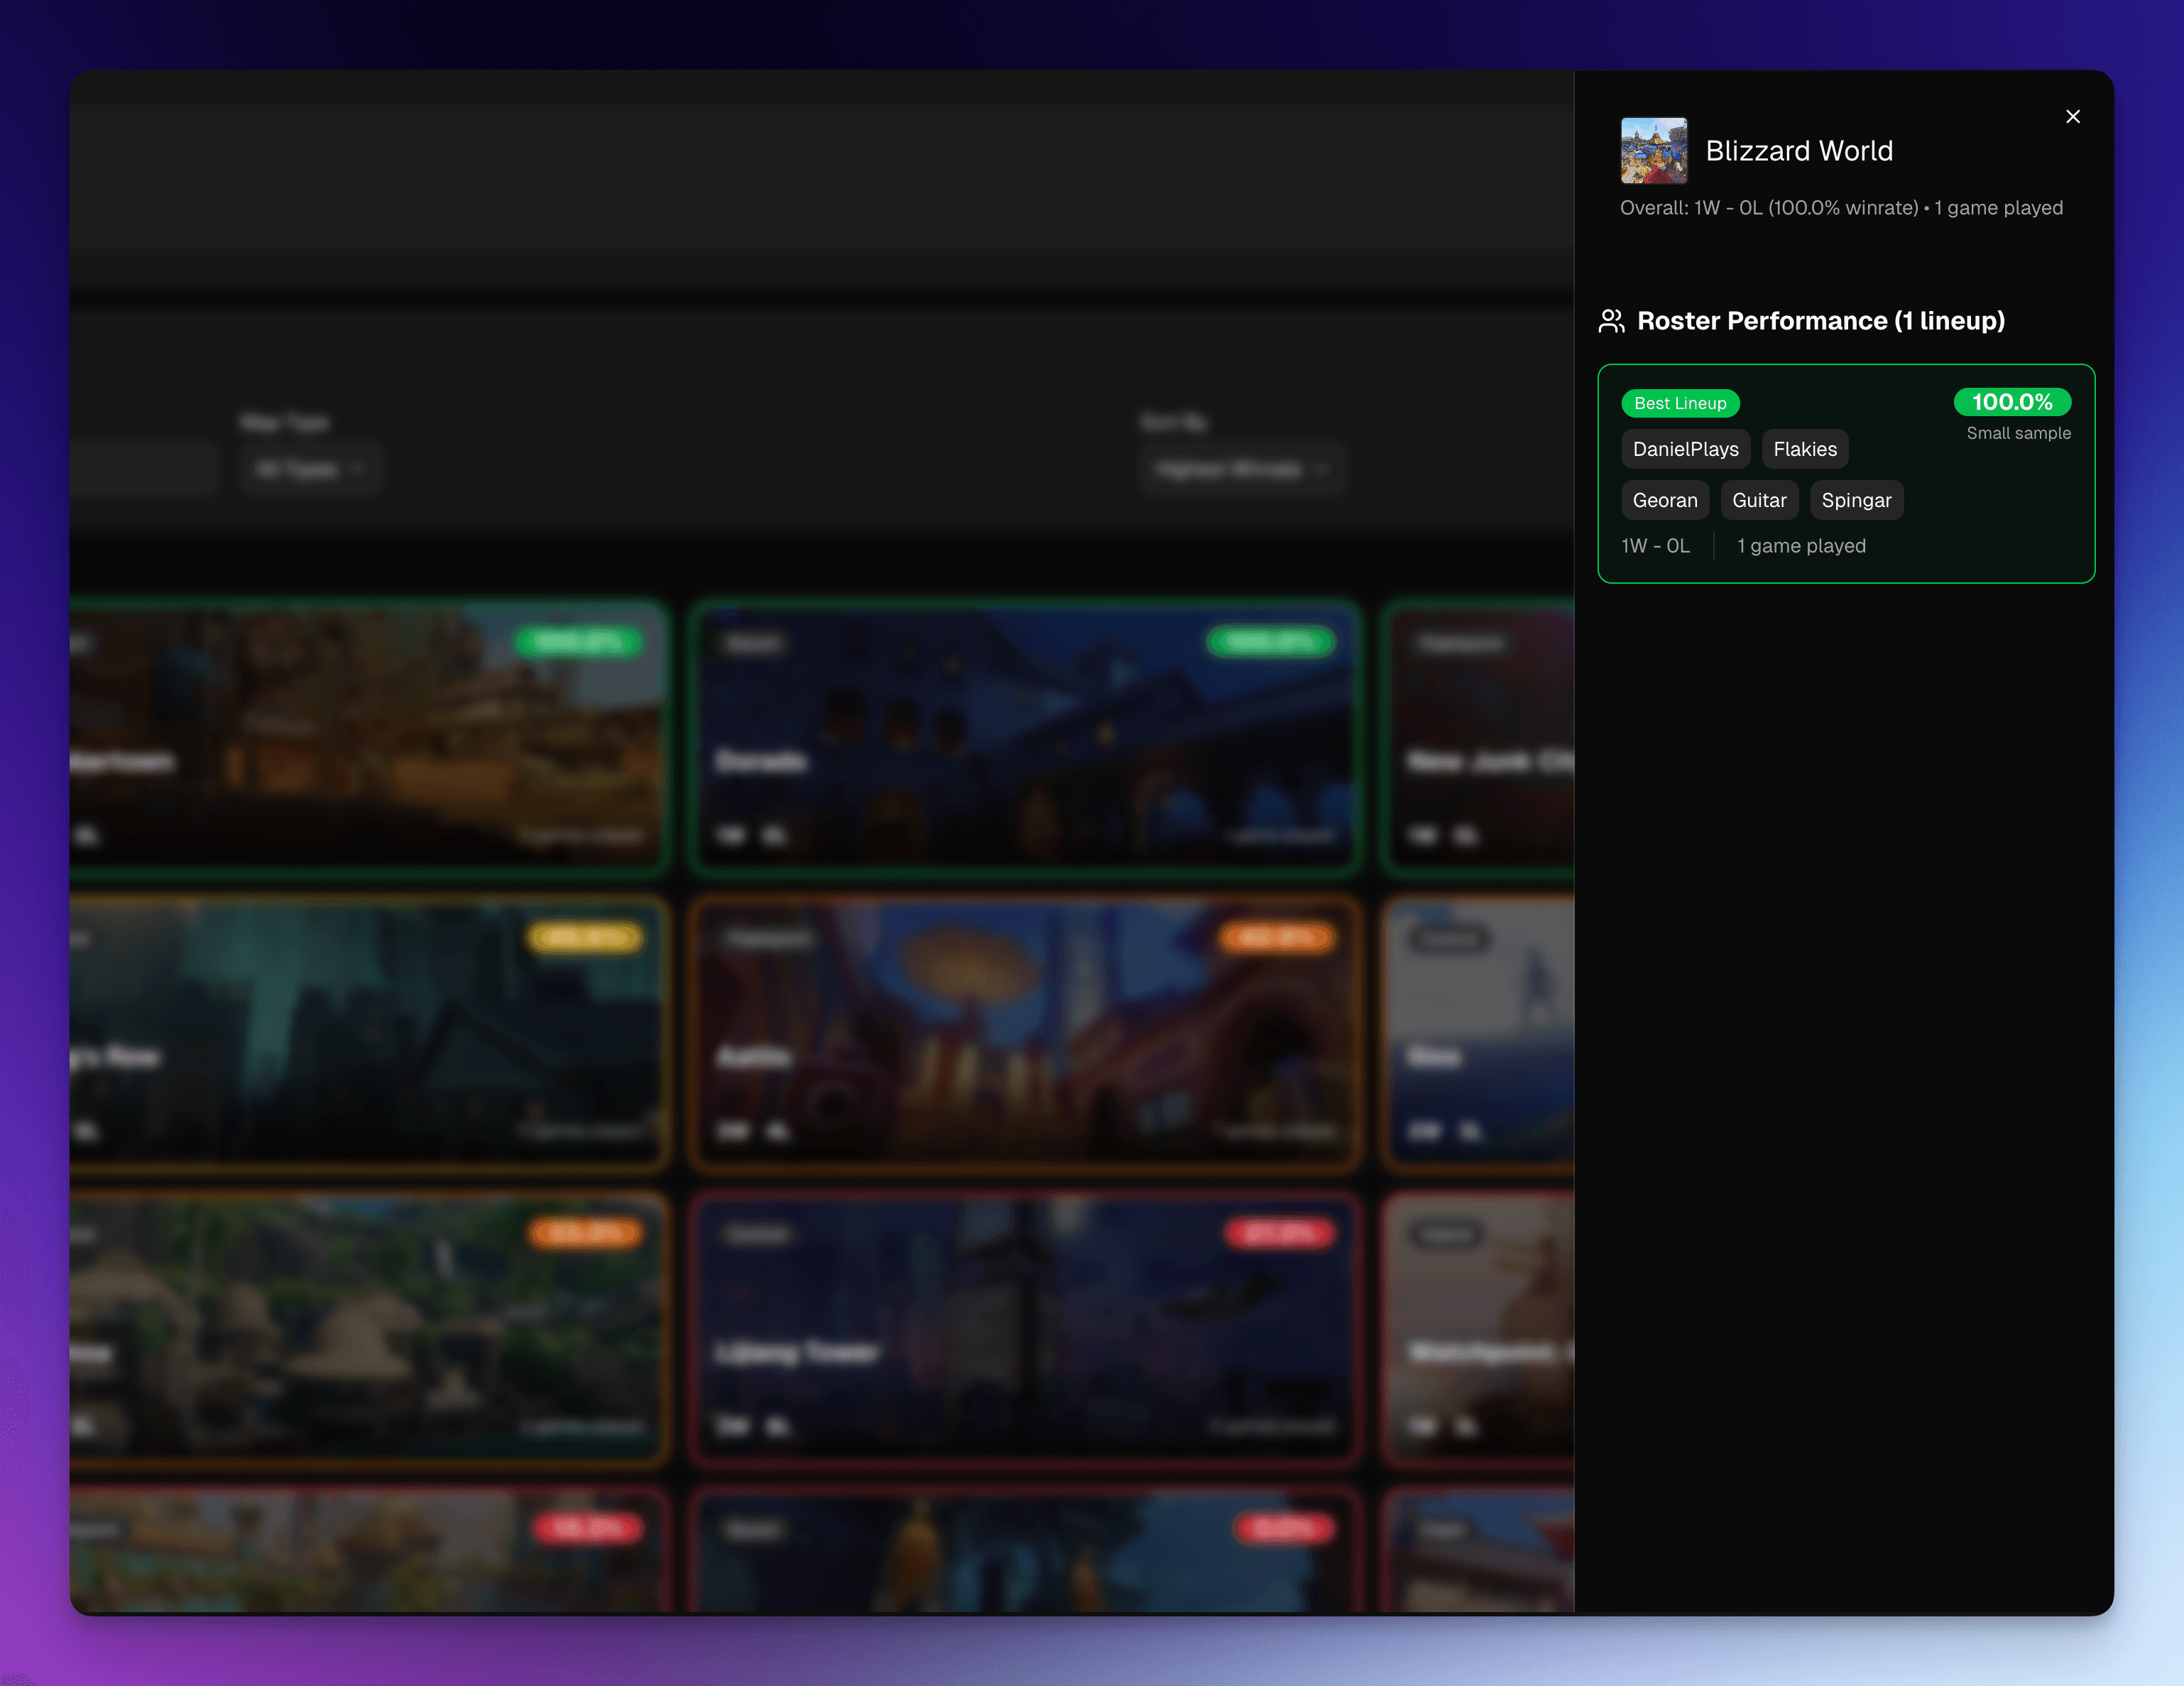The width and height of the screenshot is (2184, 1686).
Task: Click the Blizzard World map thumbnail
Action: point(1654,151)
